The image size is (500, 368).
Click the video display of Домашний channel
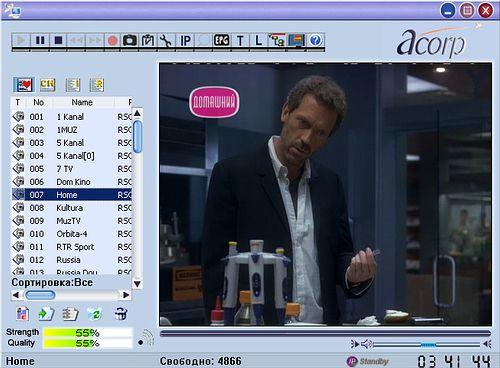pos(325,194)
